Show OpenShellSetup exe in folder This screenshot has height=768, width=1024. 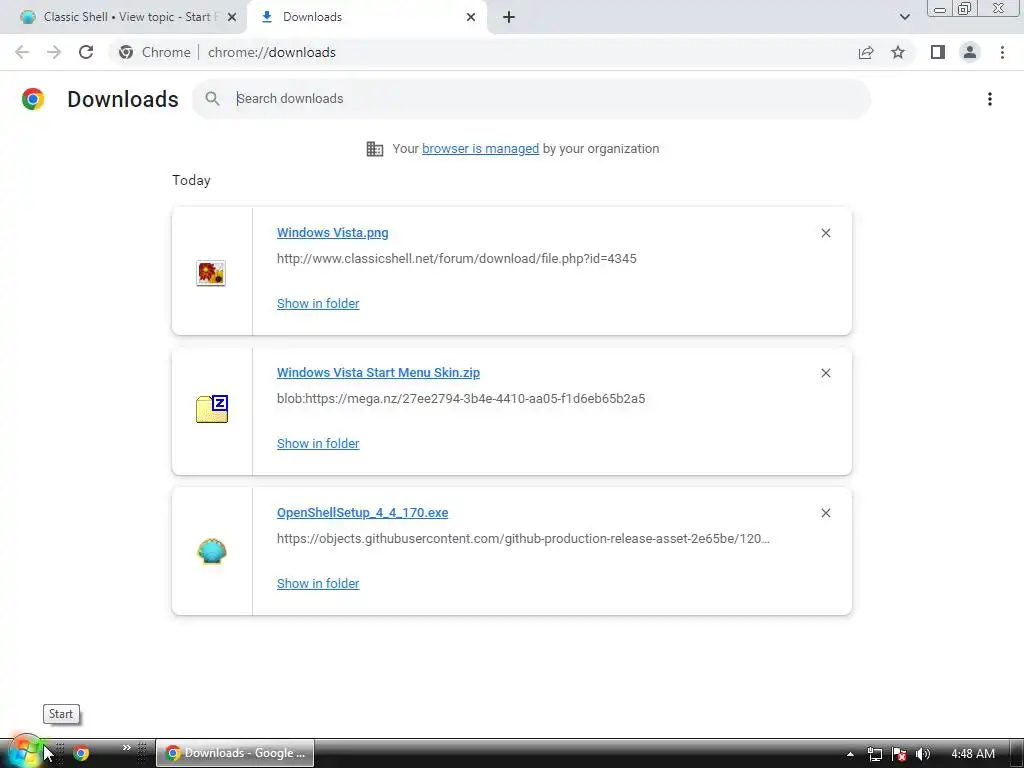318,583
